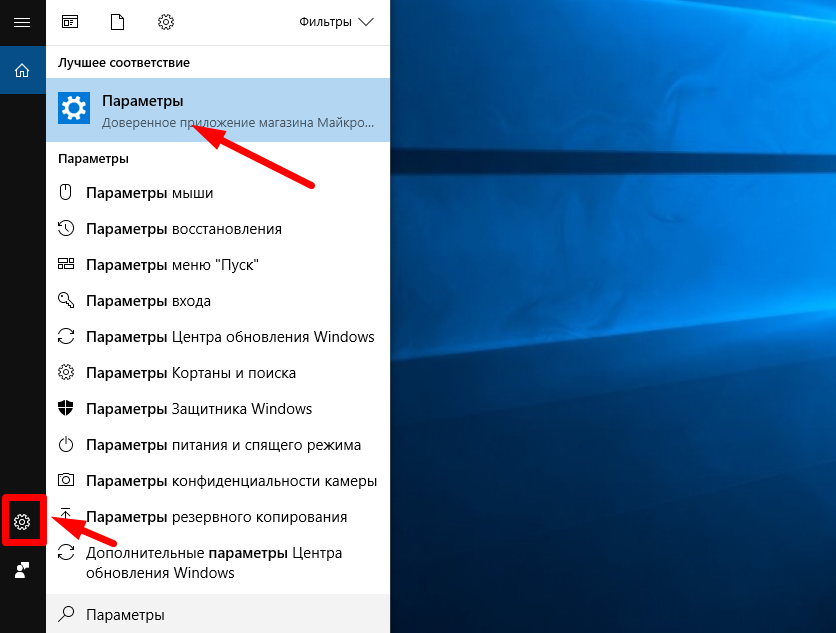Image resolution: width=836 pixels, height=633 pixels.
Task: Open Параметры Защитника Windows
Action: (199, 409)
